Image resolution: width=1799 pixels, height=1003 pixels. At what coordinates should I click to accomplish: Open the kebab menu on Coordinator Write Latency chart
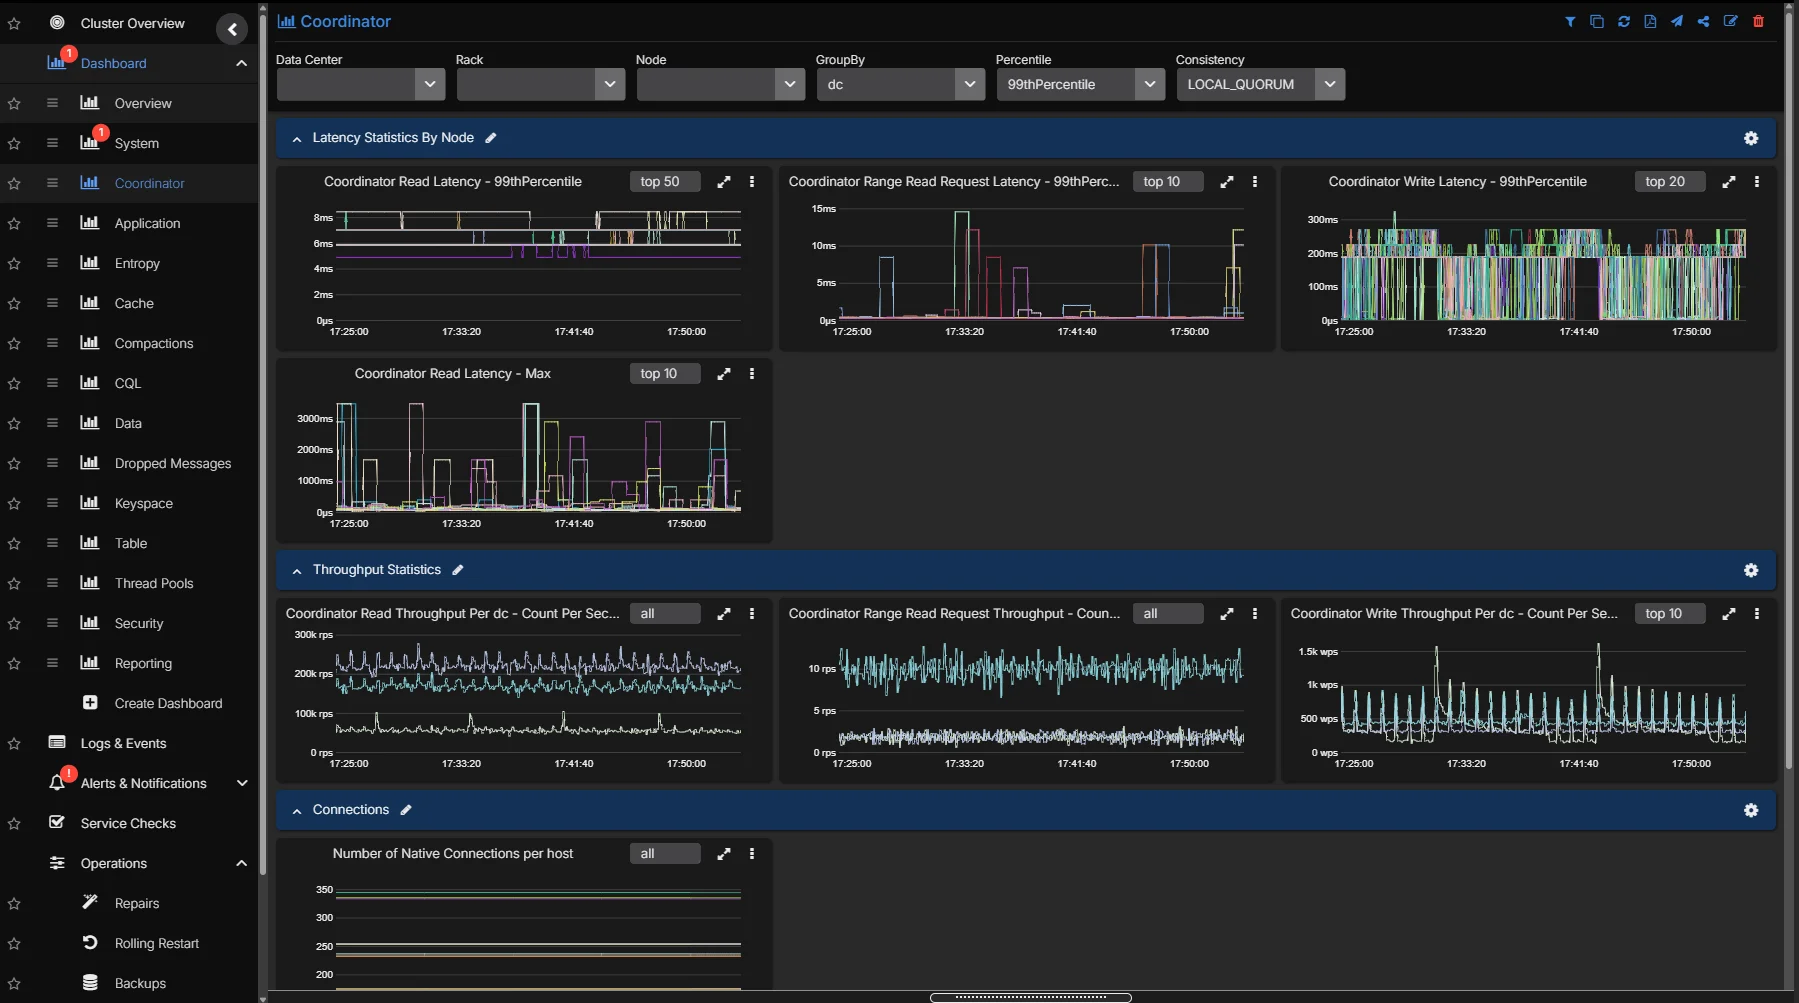click(x=1757, y=182)
